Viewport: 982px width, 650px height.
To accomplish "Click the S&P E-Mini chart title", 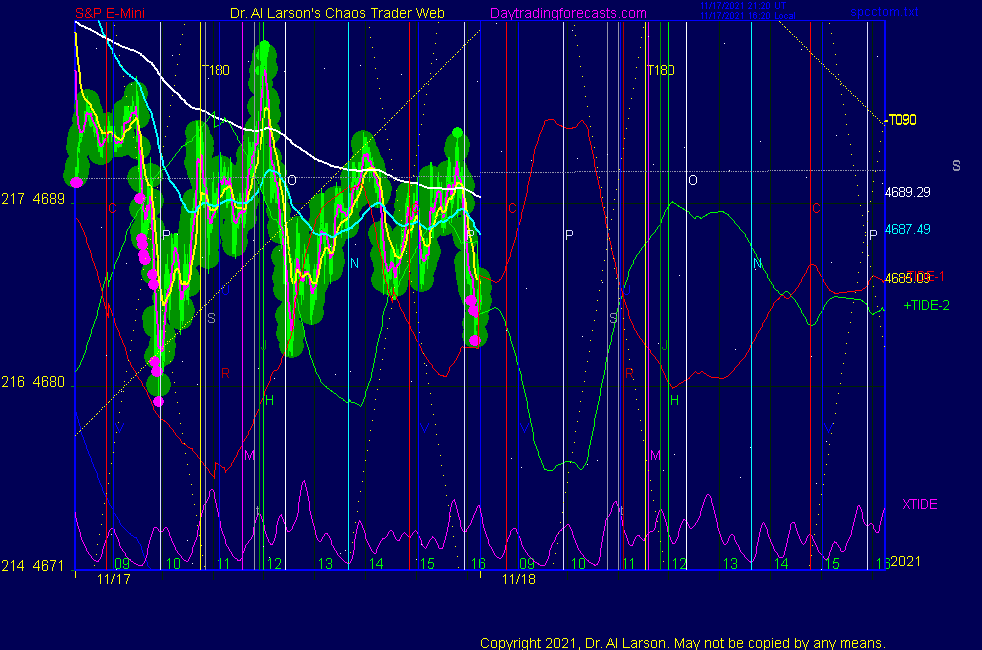I will point(110,13).
